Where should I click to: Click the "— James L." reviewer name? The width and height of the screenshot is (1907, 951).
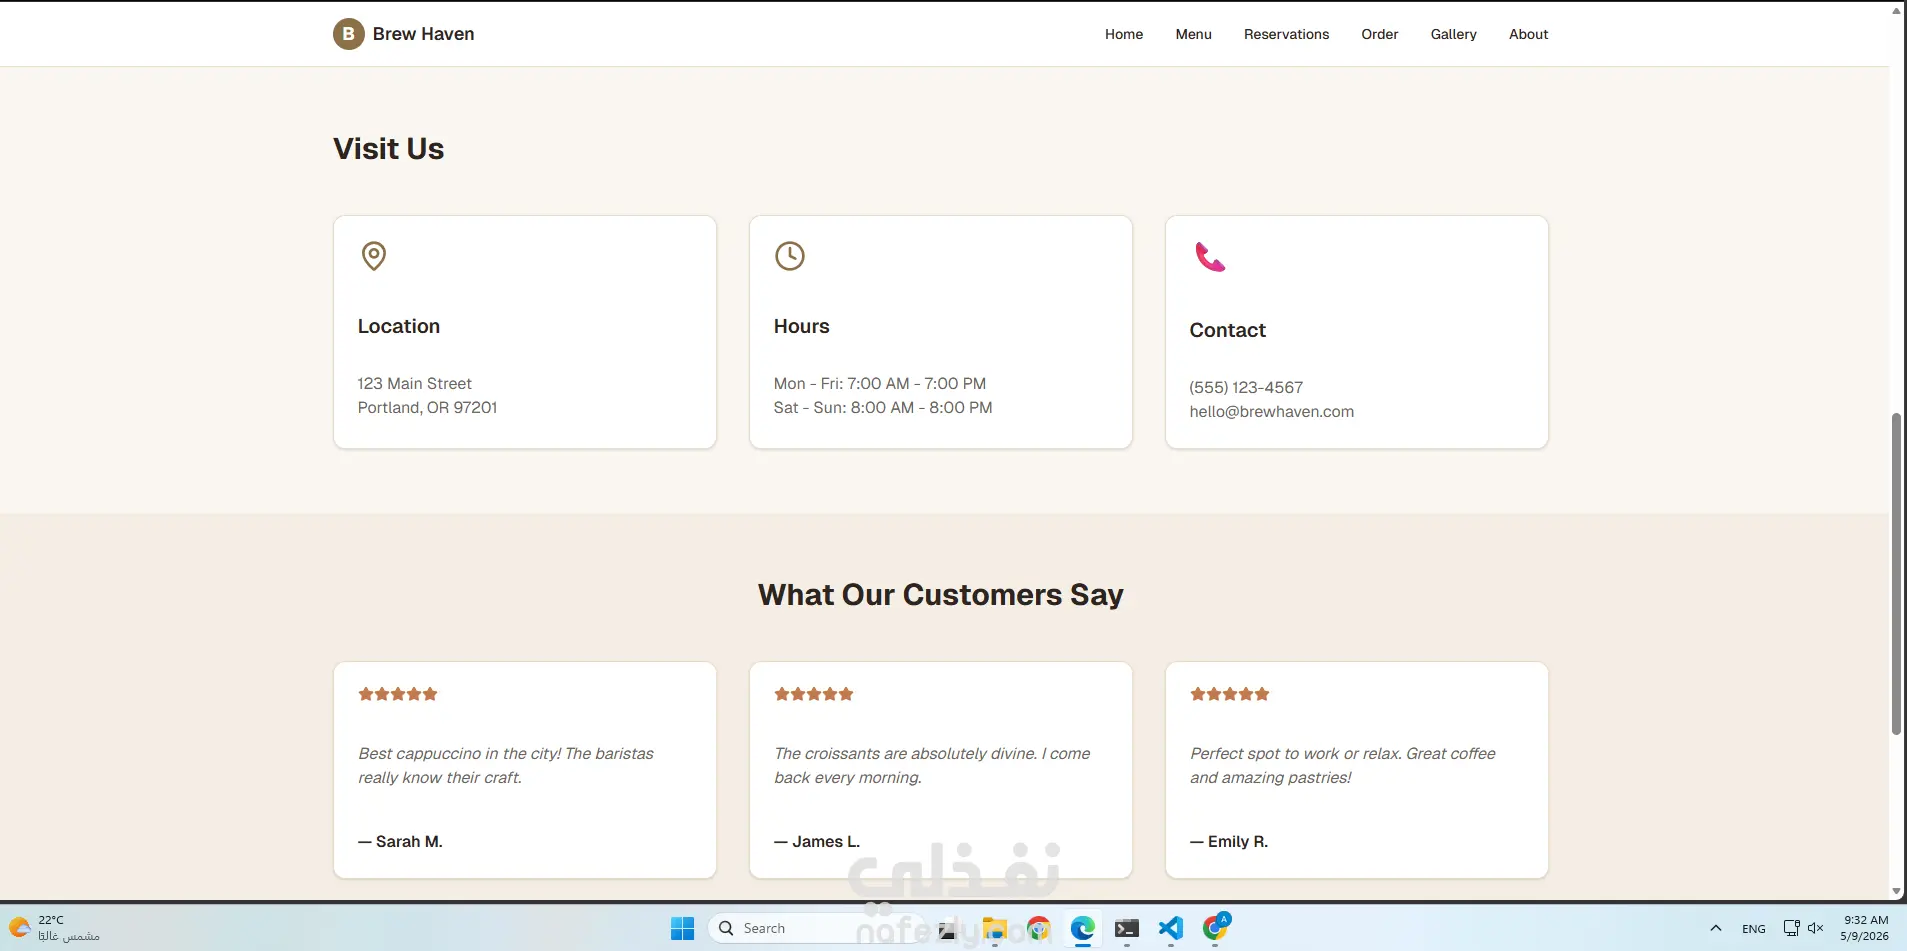[817, 842]
